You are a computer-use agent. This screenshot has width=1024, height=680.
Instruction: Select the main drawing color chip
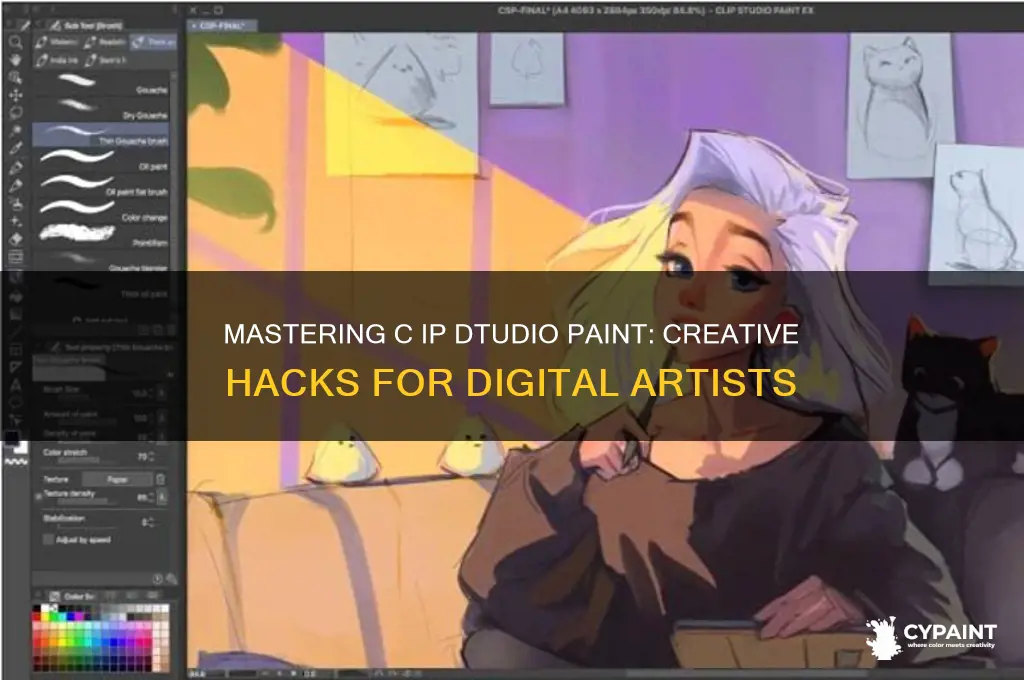pyautogui.click(x=11, y=437)
